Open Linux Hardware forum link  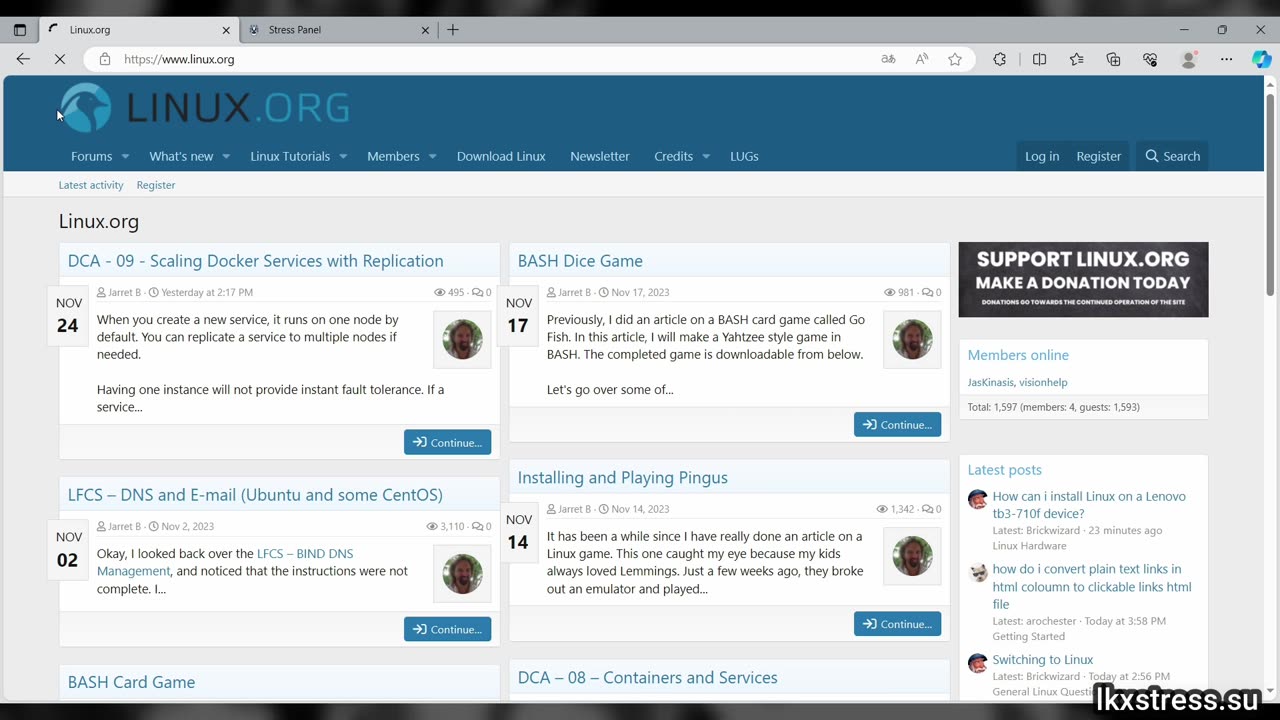[1029, 546]
